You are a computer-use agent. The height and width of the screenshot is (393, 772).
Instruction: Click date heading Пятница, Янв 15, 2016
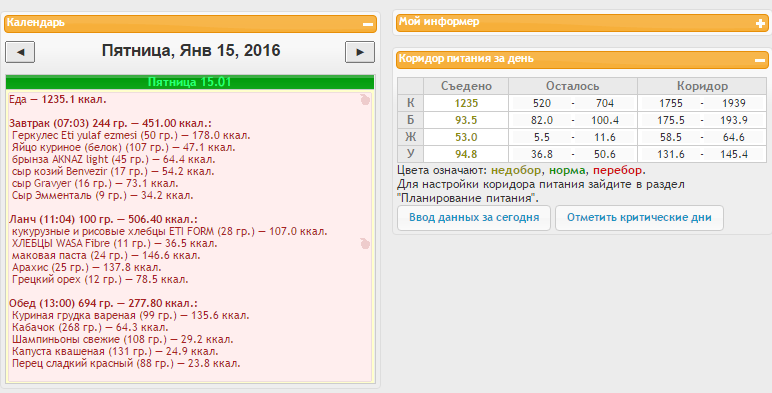pyautogui.click(x=191, y=50)
